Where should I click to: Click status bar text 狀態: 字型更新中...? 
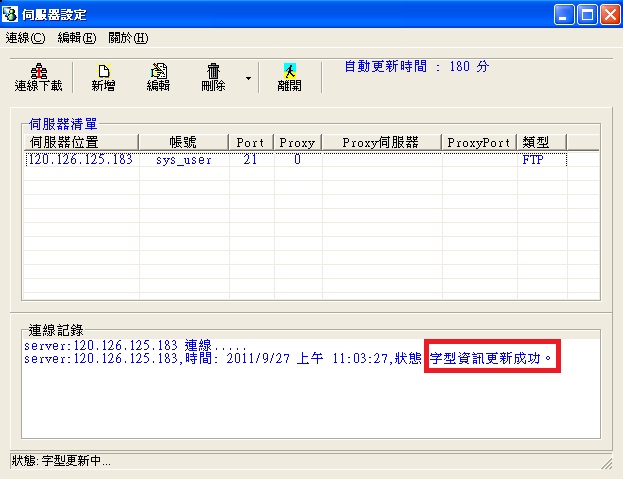(61, 461)
